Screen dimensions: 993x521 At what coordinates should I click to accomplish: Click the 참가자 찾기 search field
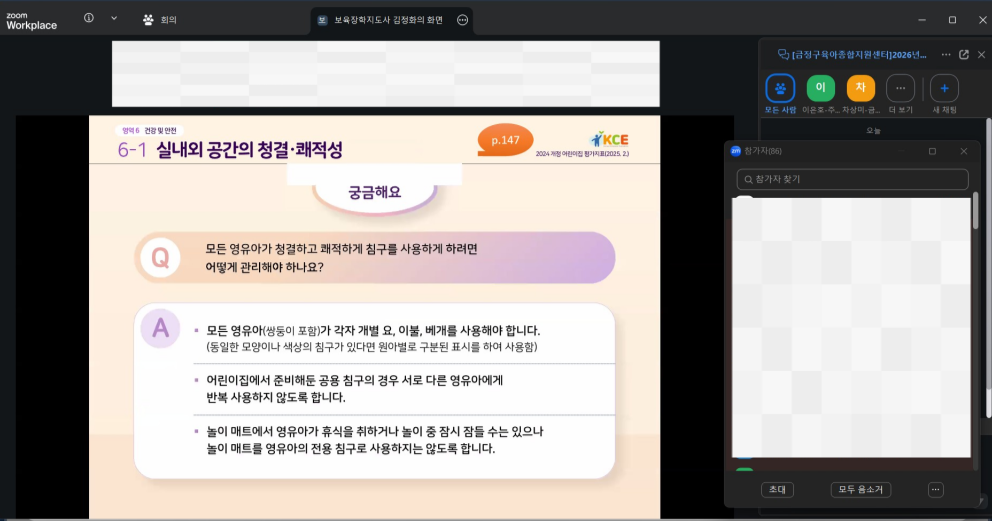853,179
